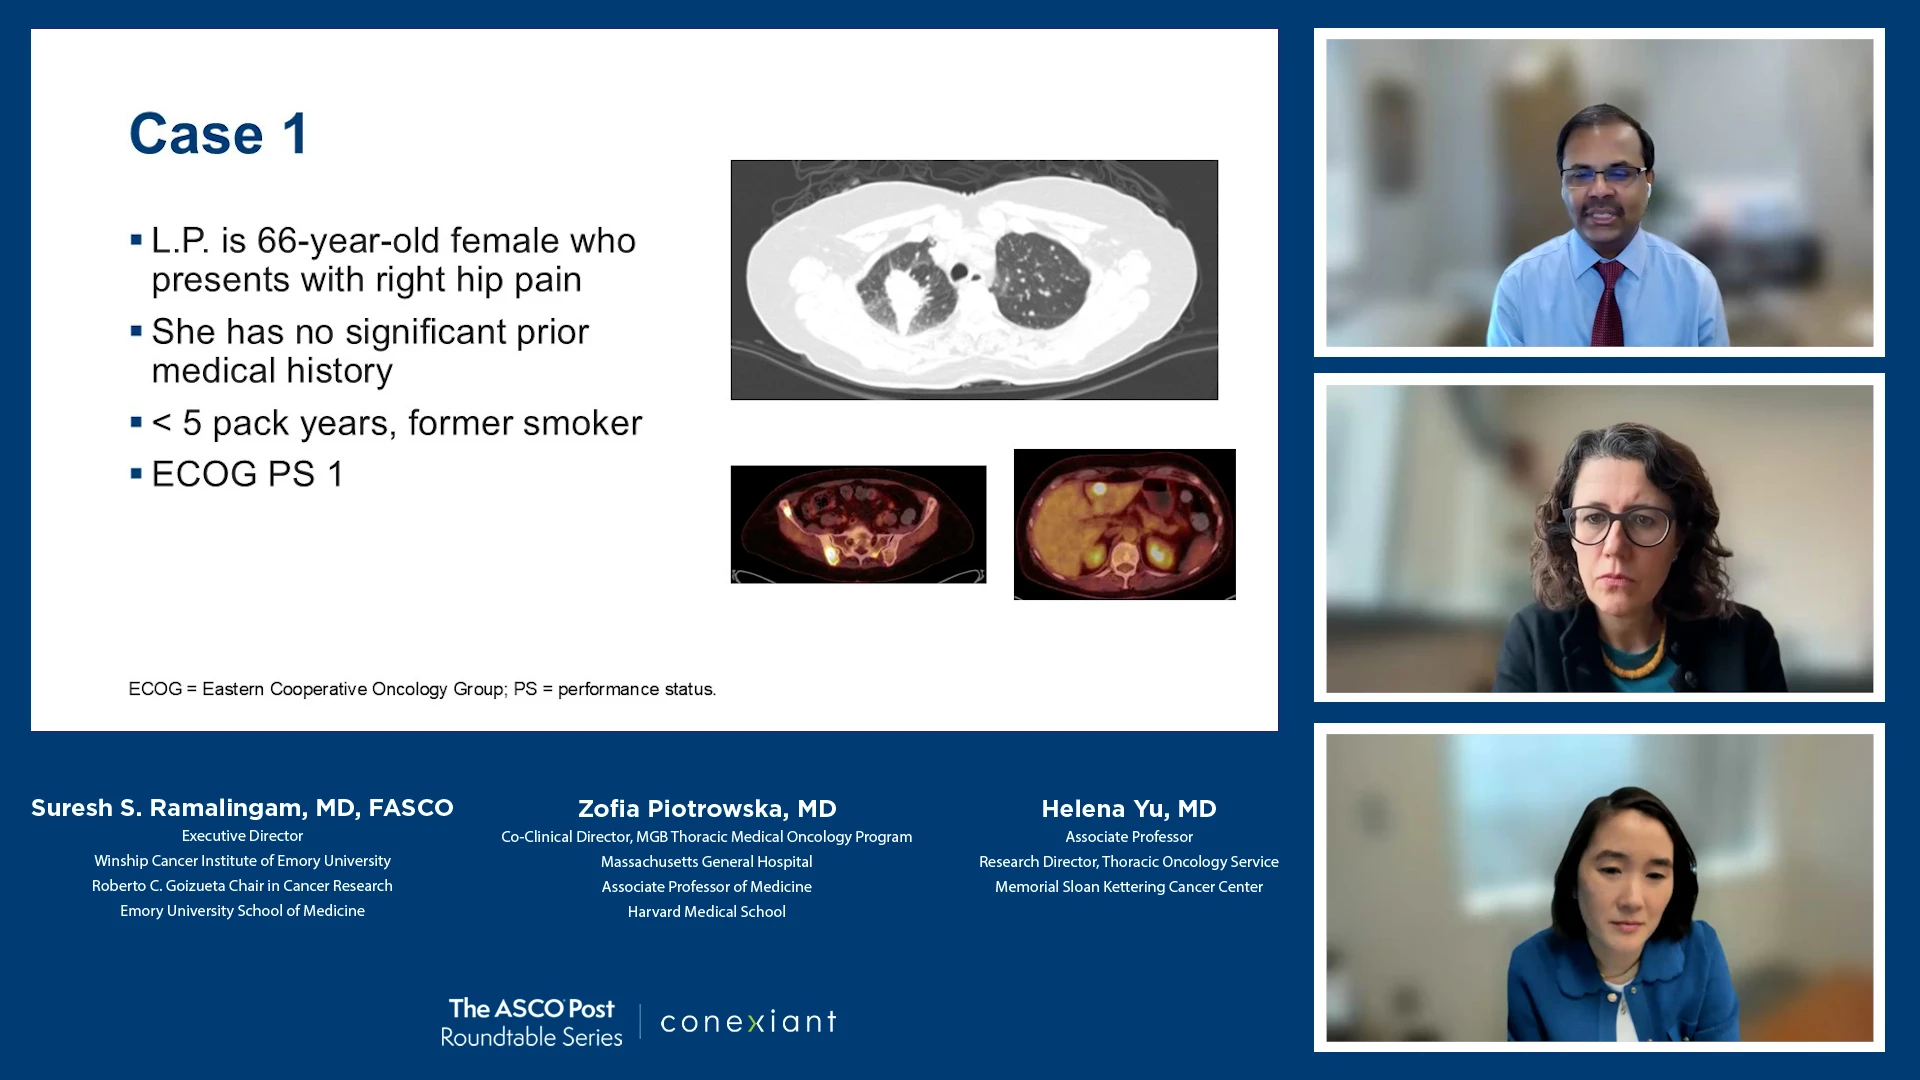The image size is (1920, 1080).
Task: Click Memorial Sloan Kettering Cancer Center text
Action: click(1128, 886)
